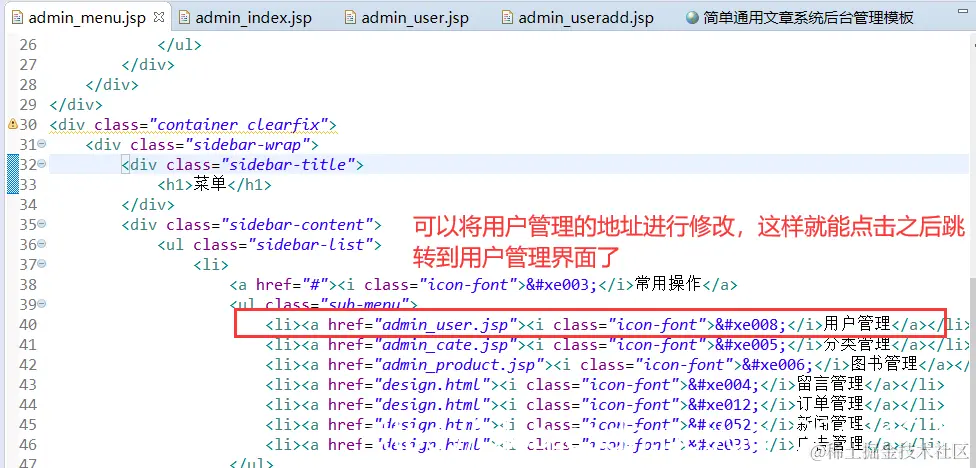Close the admin_menu.jsp tab
This screenshot has width=976, height=468.
159,17
